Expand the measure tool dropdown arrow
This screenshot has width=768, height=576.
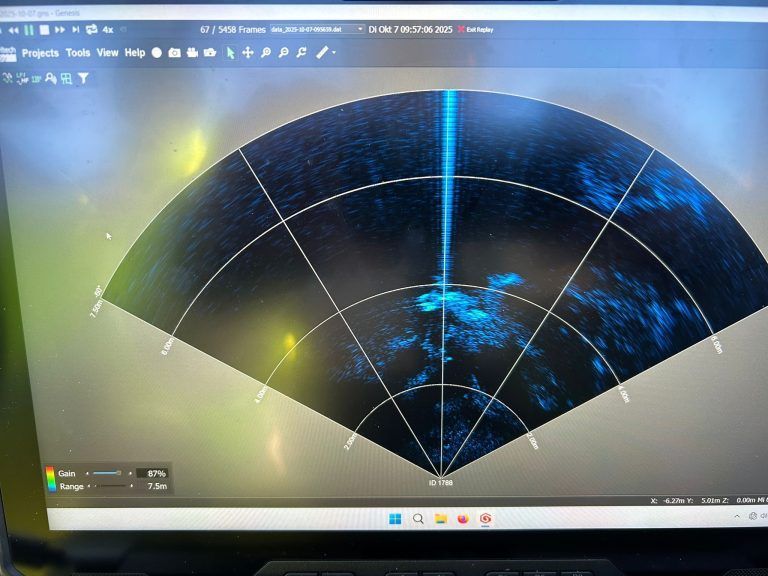pyautogui.click(x=333, y=52)
